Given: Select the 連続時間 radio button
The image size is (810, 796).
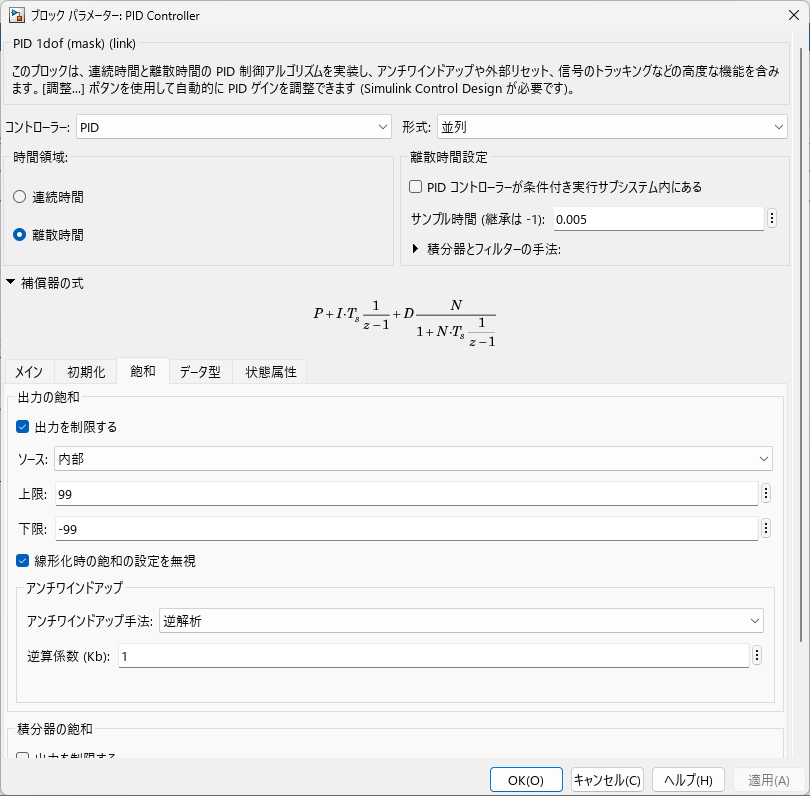Looking at the screenshot, I should pyautogui.click(x=20, y=197).
